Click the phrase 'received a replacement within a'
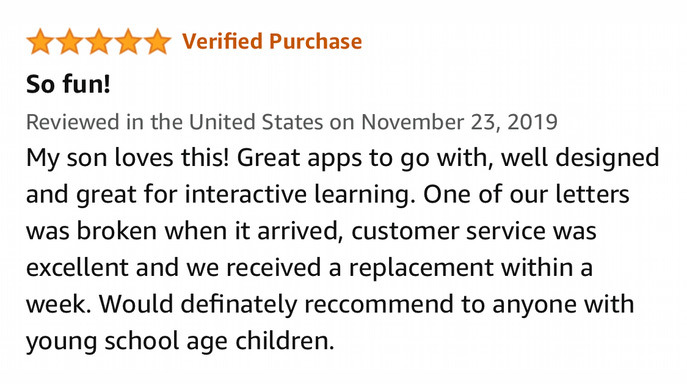Screen dimensions: 687x384 pyautogui.click(x=409, y=268)
